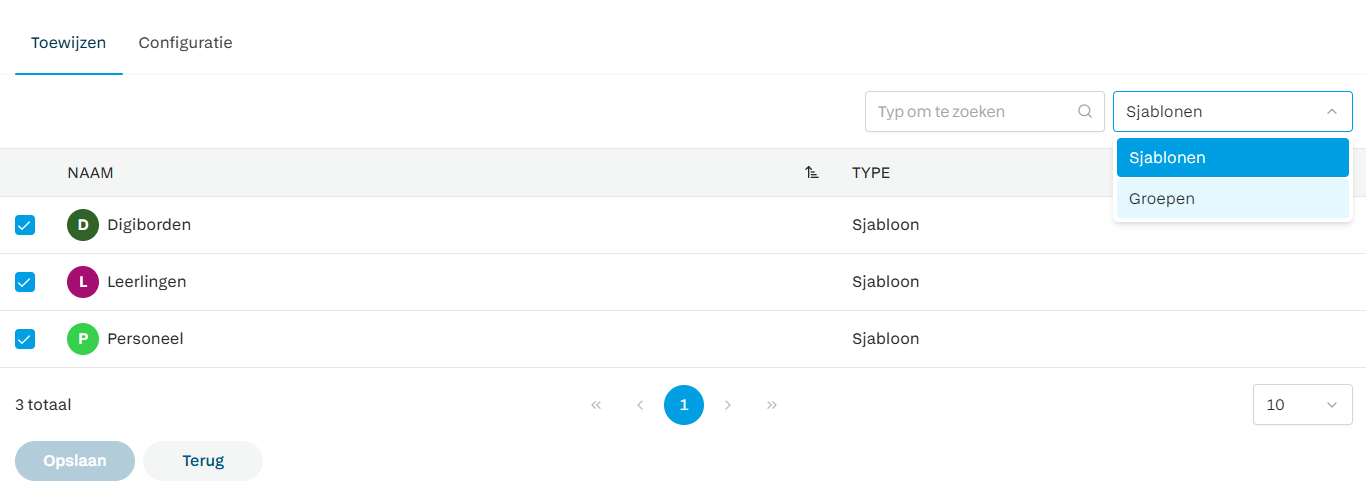Uncheck the Digiborden row checkbox

pyautogui.click(x=25, y=225)
